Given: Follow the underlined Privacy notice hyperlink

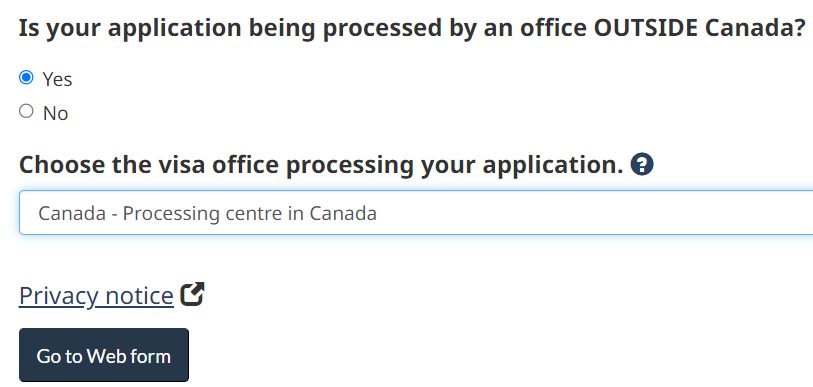Looking at the screenshot, I should pos(96,296).
